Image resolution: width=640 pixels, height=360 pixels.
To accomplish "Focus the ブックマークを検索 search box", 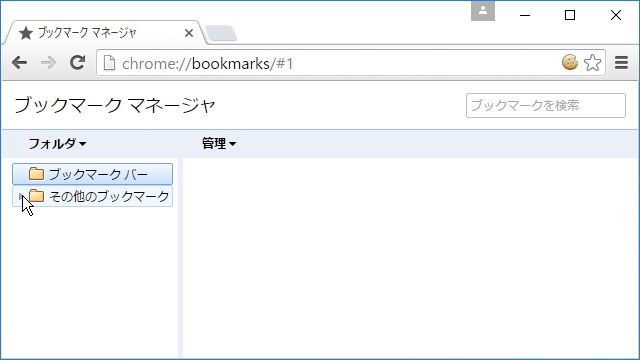I will pos(546,106).
